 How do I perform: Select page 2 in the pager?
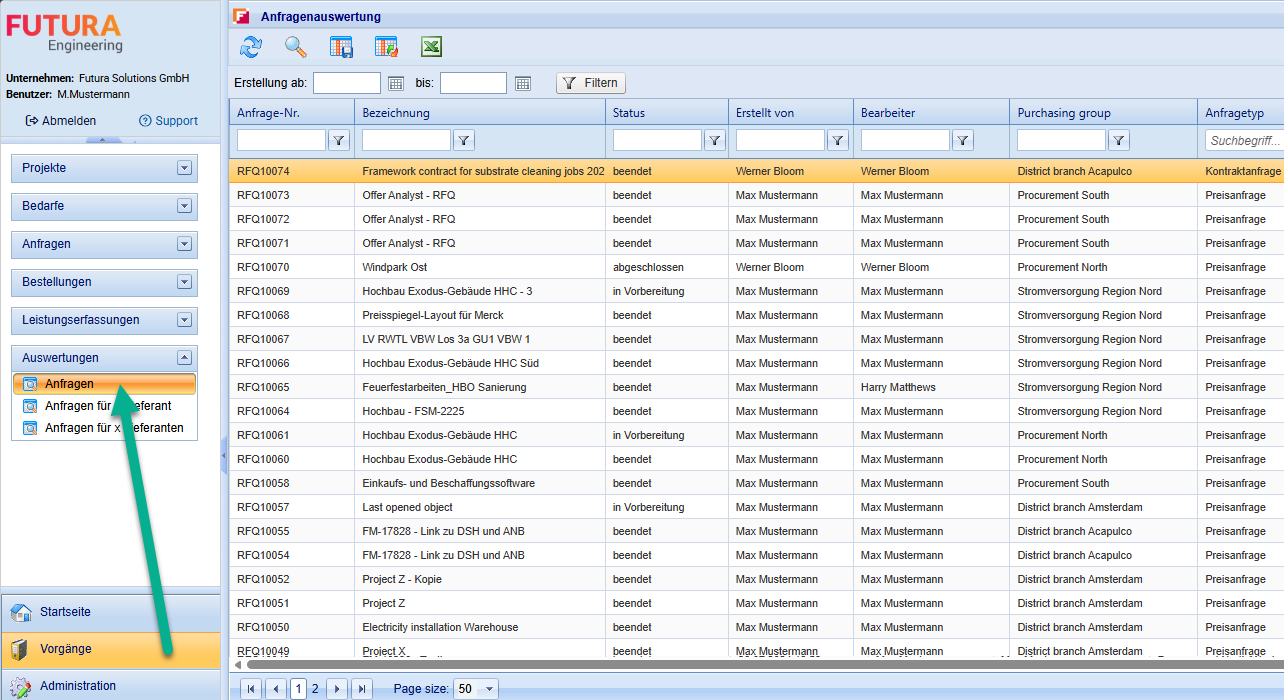click(315, 689)
